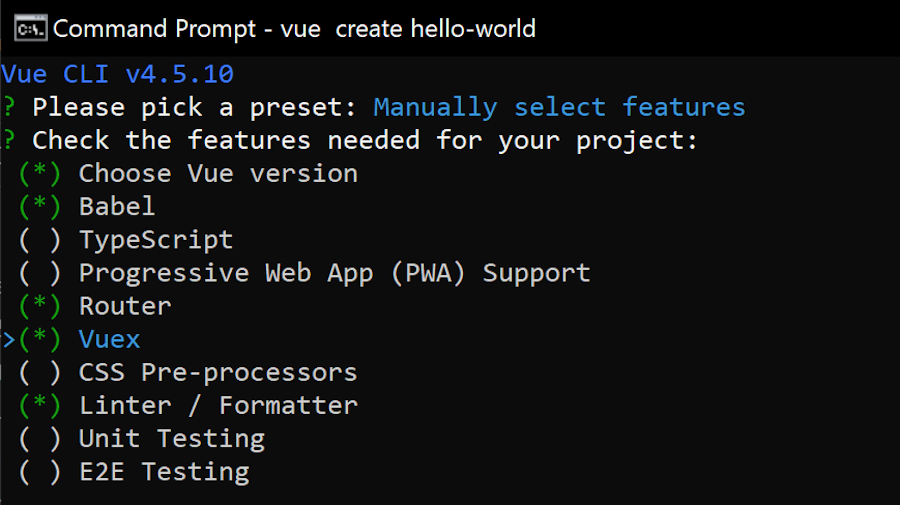Click the green question mark before Check

coord(9,141)
